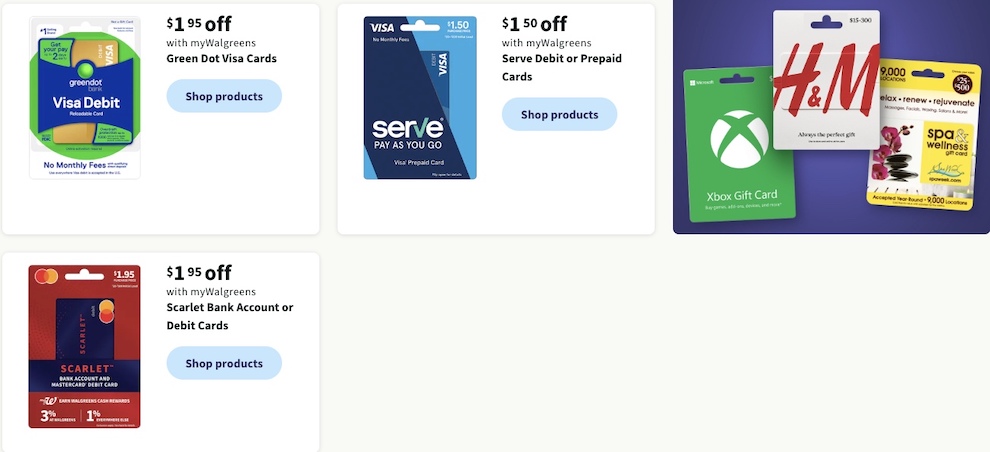Click the Green Dot Visa Debit card image
Image resolution: width=990 pixels, height=452 pixels.
(x=85, y=98)
